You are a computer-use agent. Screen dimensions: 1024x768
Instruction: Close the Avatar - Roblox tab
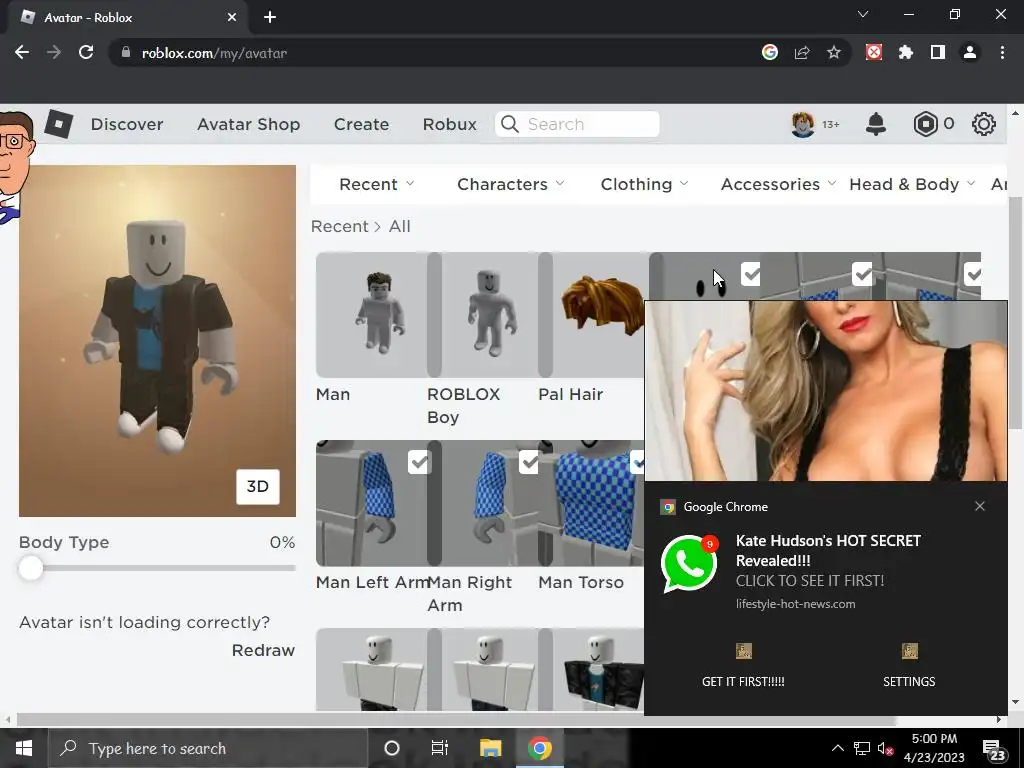click(x=232, y=18)
